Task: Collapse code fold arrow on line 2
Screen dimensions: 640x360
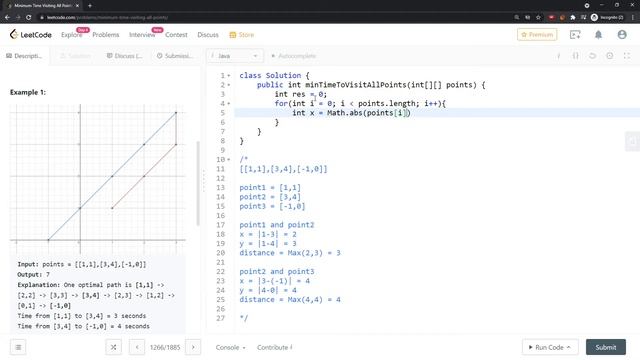Action: (x=229, y=85)
